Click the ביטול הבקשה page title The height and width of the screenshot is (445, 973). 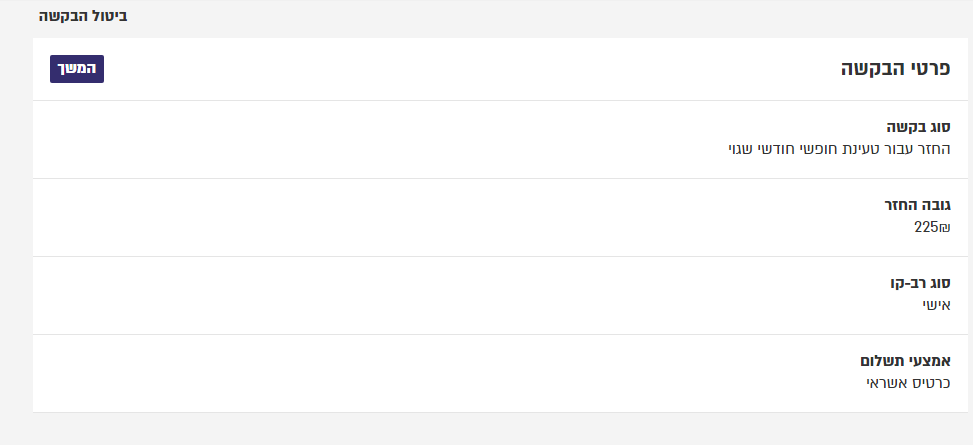(83, 17)
